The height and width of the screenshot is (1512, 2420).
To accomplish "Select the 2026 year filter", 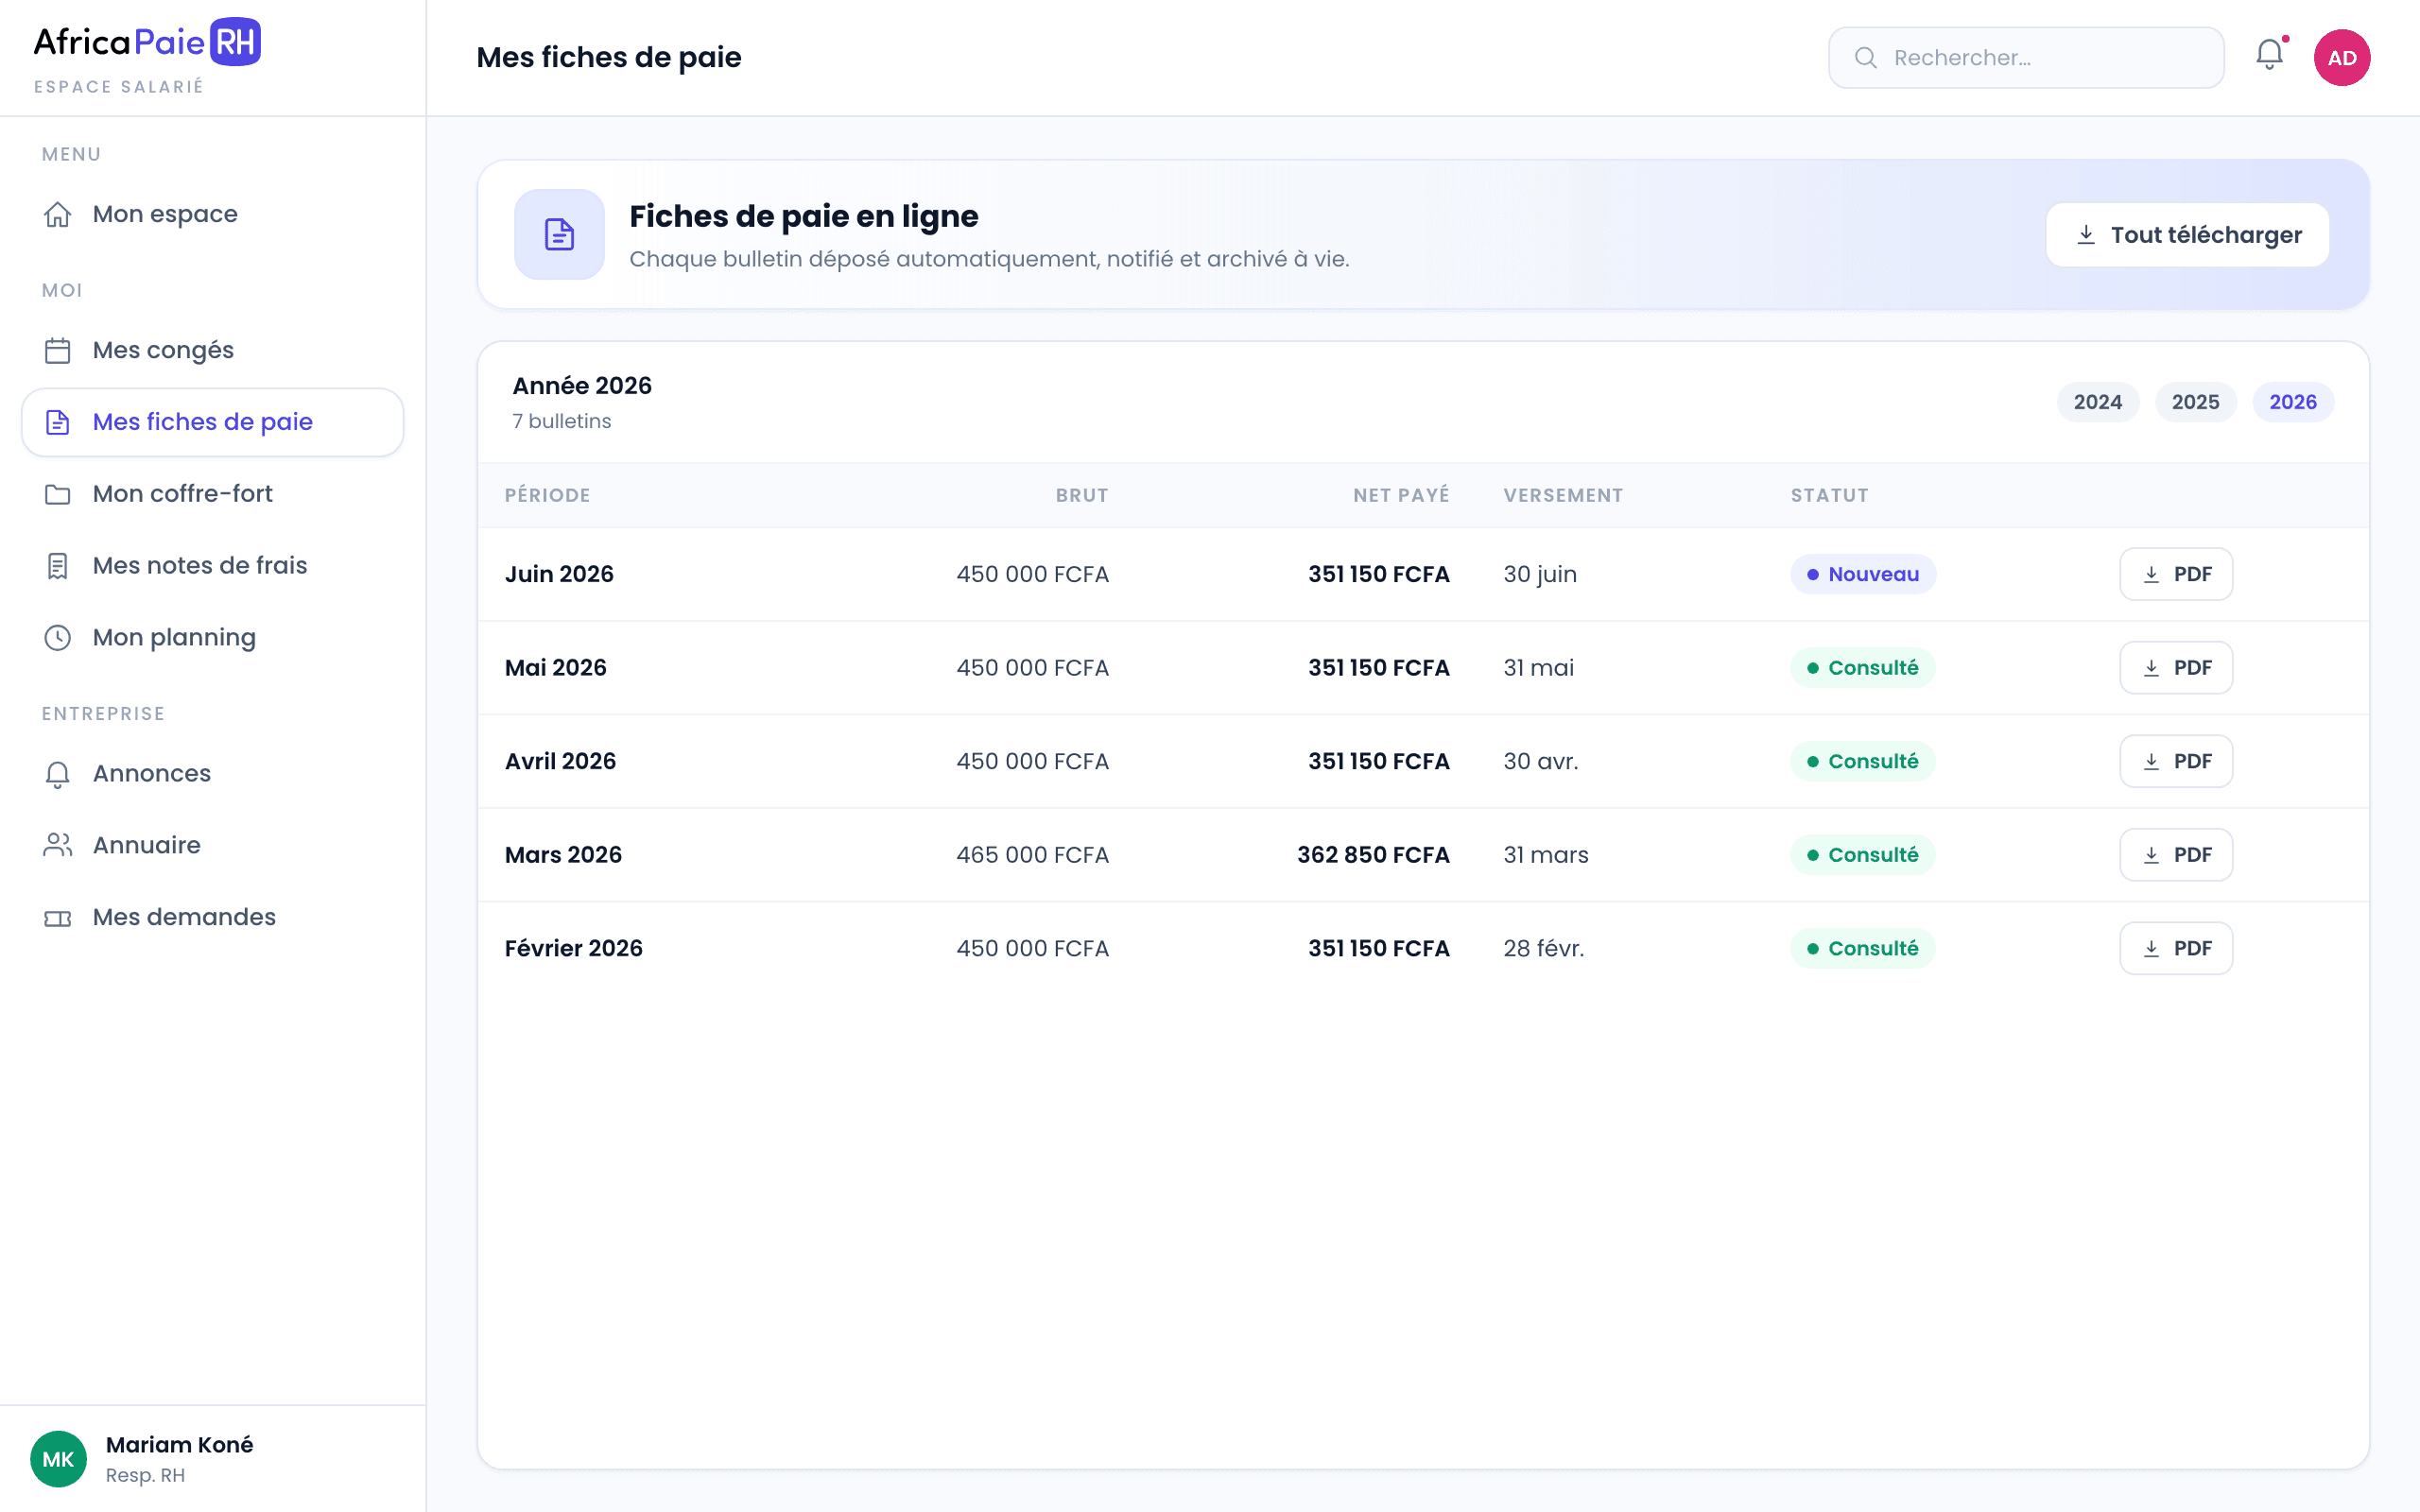I will [2292, 402].
